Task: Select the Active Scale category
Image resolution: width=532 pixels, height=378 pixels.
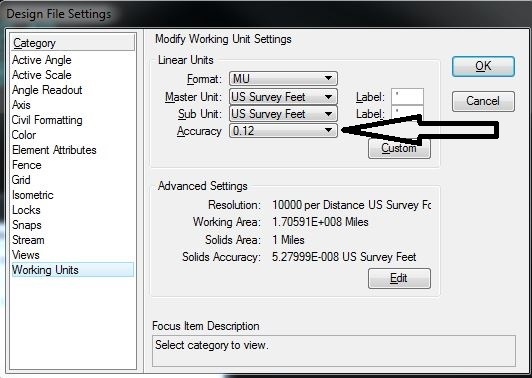Action: pyautogui.click(x=42, y=75)
